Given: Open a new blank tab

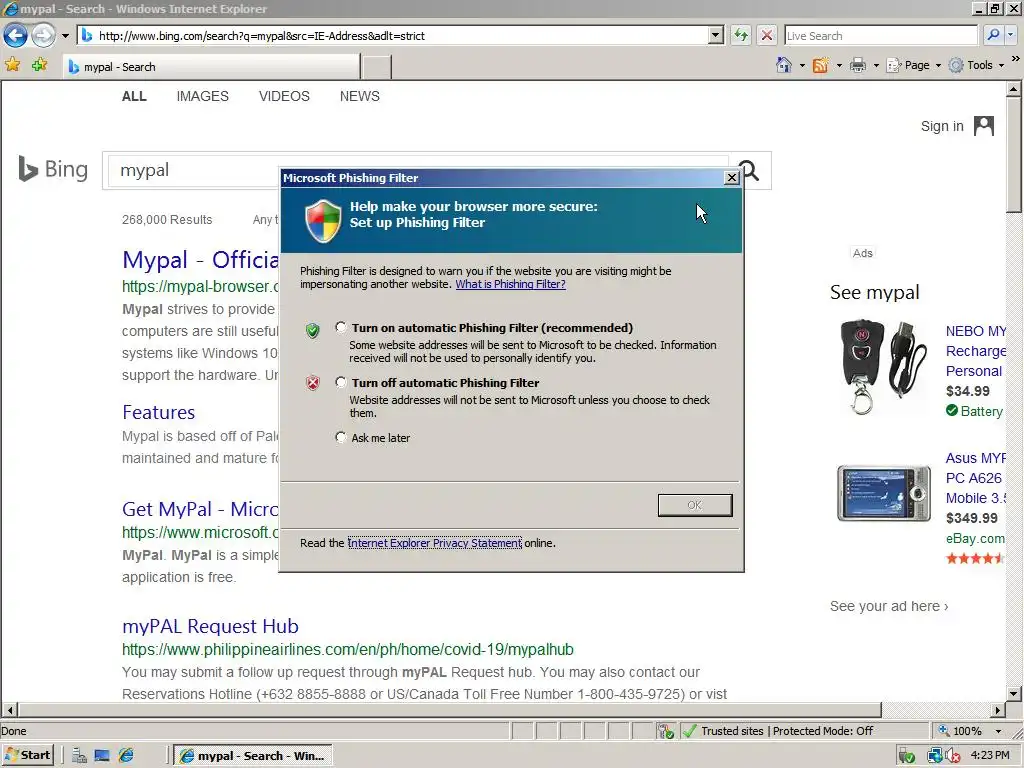Looking at the screenshot, I should pos(376,67).
